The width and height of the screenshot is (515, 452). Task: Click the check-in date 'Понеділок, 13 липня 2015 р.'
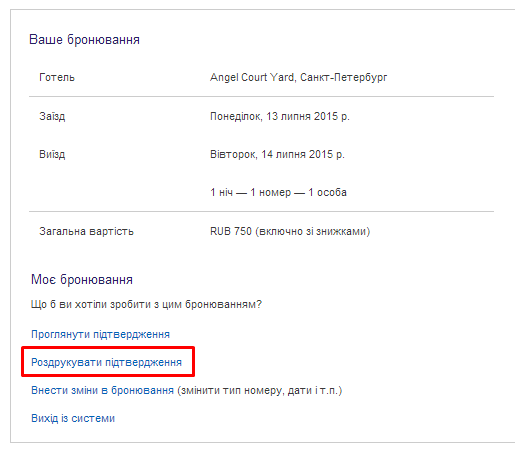pyautogui.click(x=280, y=116)
